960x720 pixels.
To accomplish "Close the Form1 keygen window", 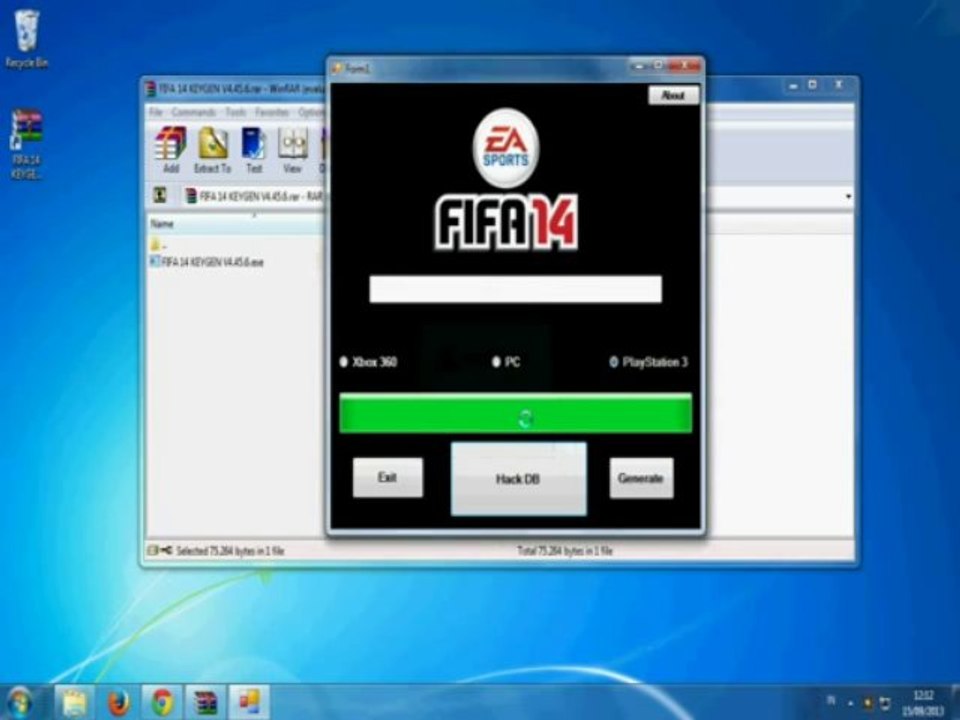I will pos(684,66).
